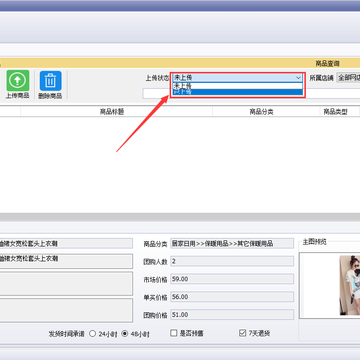
Task: Click the green 上传商品 upload icon
Action: coord(18,80)
